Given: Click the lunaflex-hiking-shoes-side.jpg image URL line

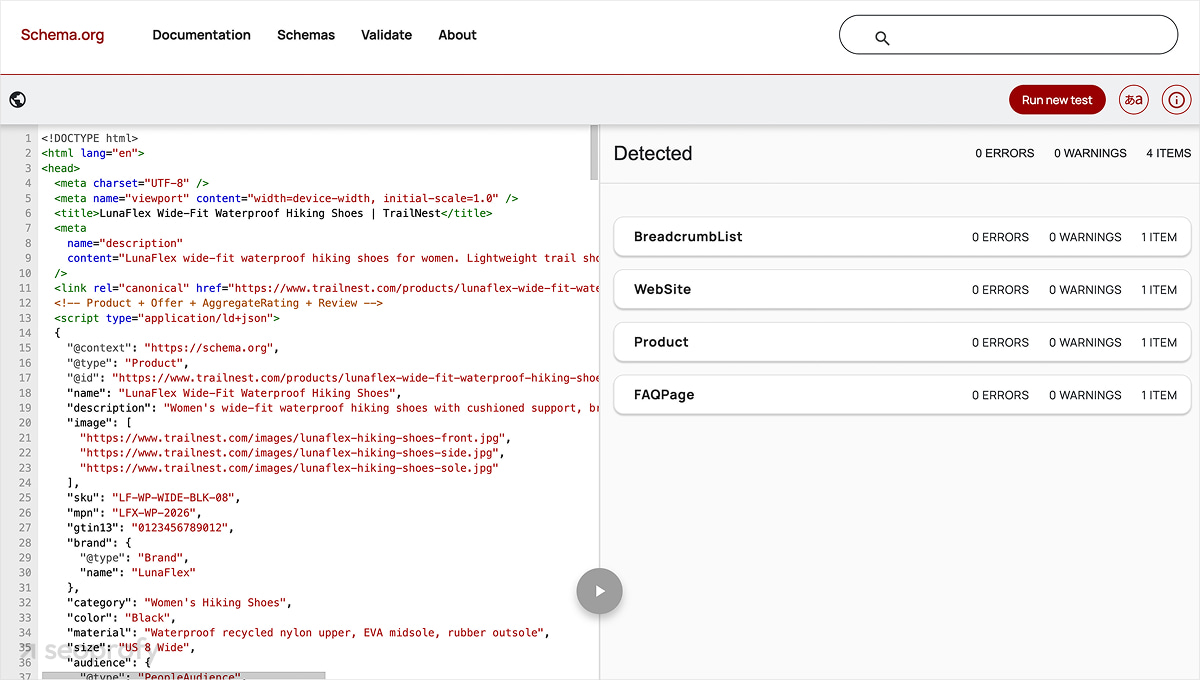Looking at the screenshot, I should (x=292, y=453).
